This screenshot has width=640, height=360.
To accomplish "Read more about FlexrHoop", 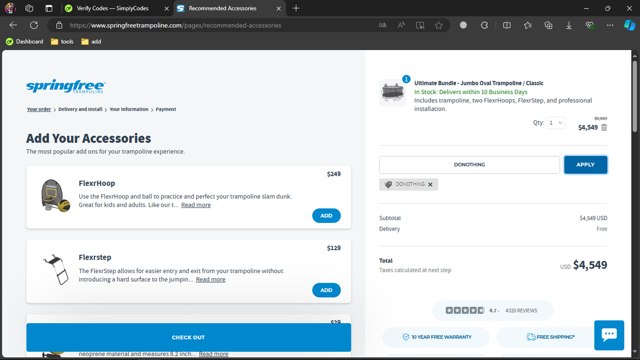I will pyautogui.click(x=196, y=205).
